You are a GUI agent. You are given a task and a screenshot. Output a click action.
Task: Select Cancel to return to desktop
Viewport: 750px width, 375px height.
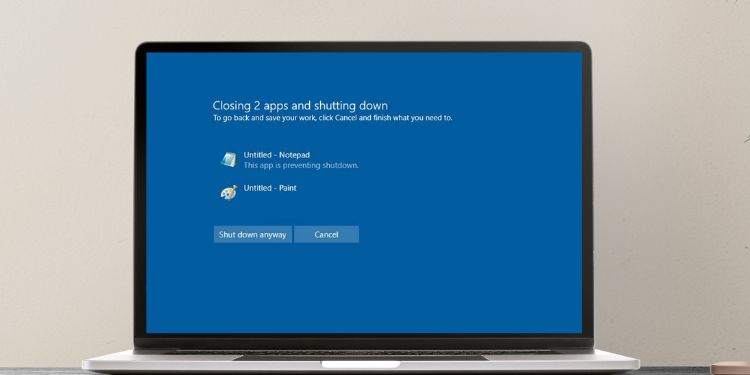tap(326, 234)
